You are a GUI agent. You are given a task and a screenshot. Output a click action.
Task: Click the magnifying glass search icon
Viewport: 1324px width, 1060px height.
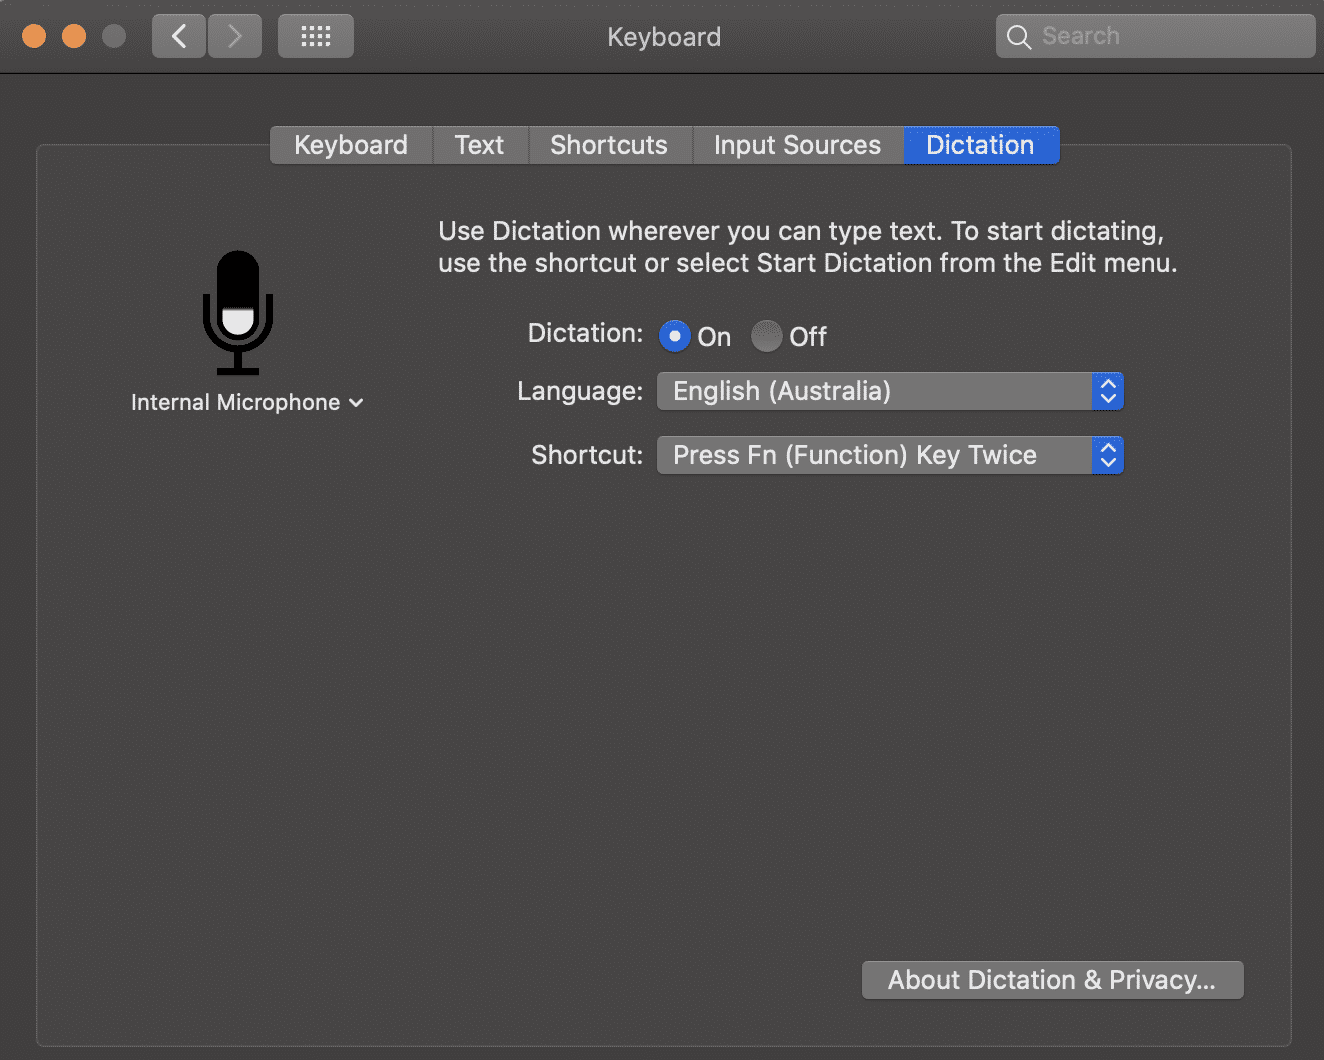coord(1018,37)
